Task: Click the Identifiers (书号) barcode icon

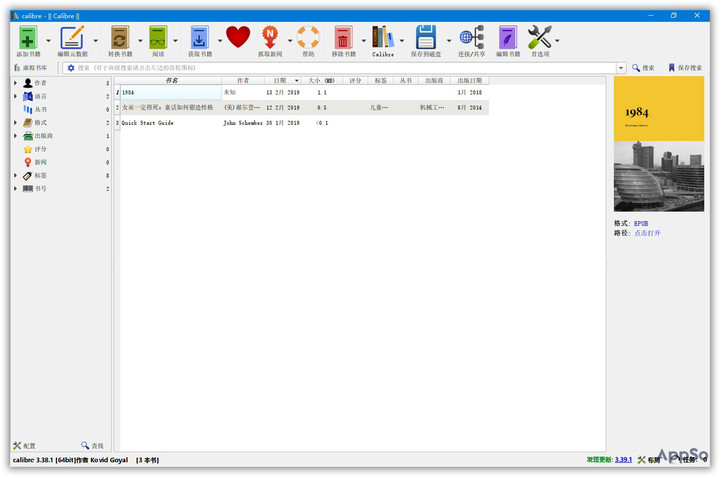Action: (28, 189)
